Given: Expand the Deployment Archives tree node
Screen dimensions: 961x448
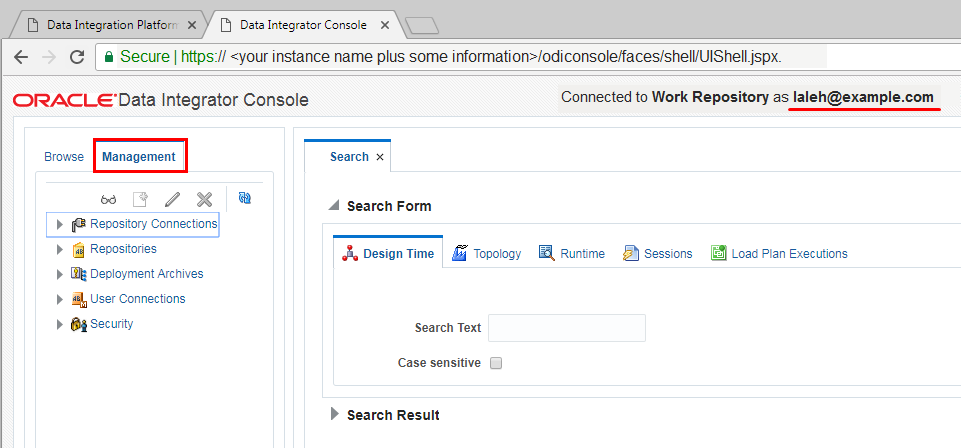Looking at the screenshot, I should click(x=60, y=274).
